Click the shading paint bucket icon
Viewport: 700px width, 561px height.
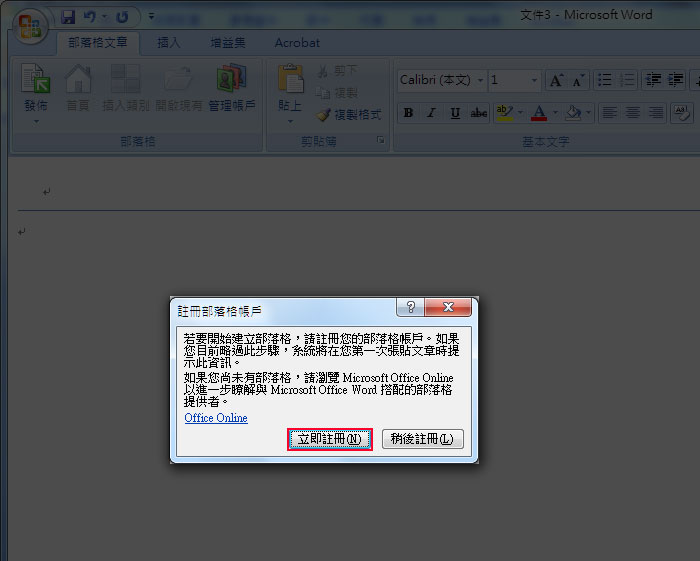point(574,113)
